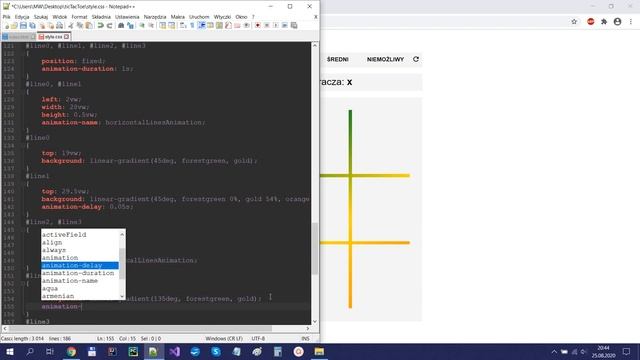The height and width of the screenshot is (360, 640).
Task: Toggle the Show all characters toolbar icon
Action: 192,26
